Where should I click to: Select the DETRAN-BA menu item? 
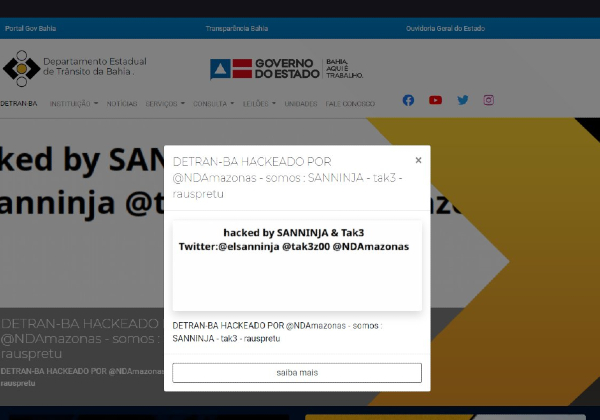point(19,104)
